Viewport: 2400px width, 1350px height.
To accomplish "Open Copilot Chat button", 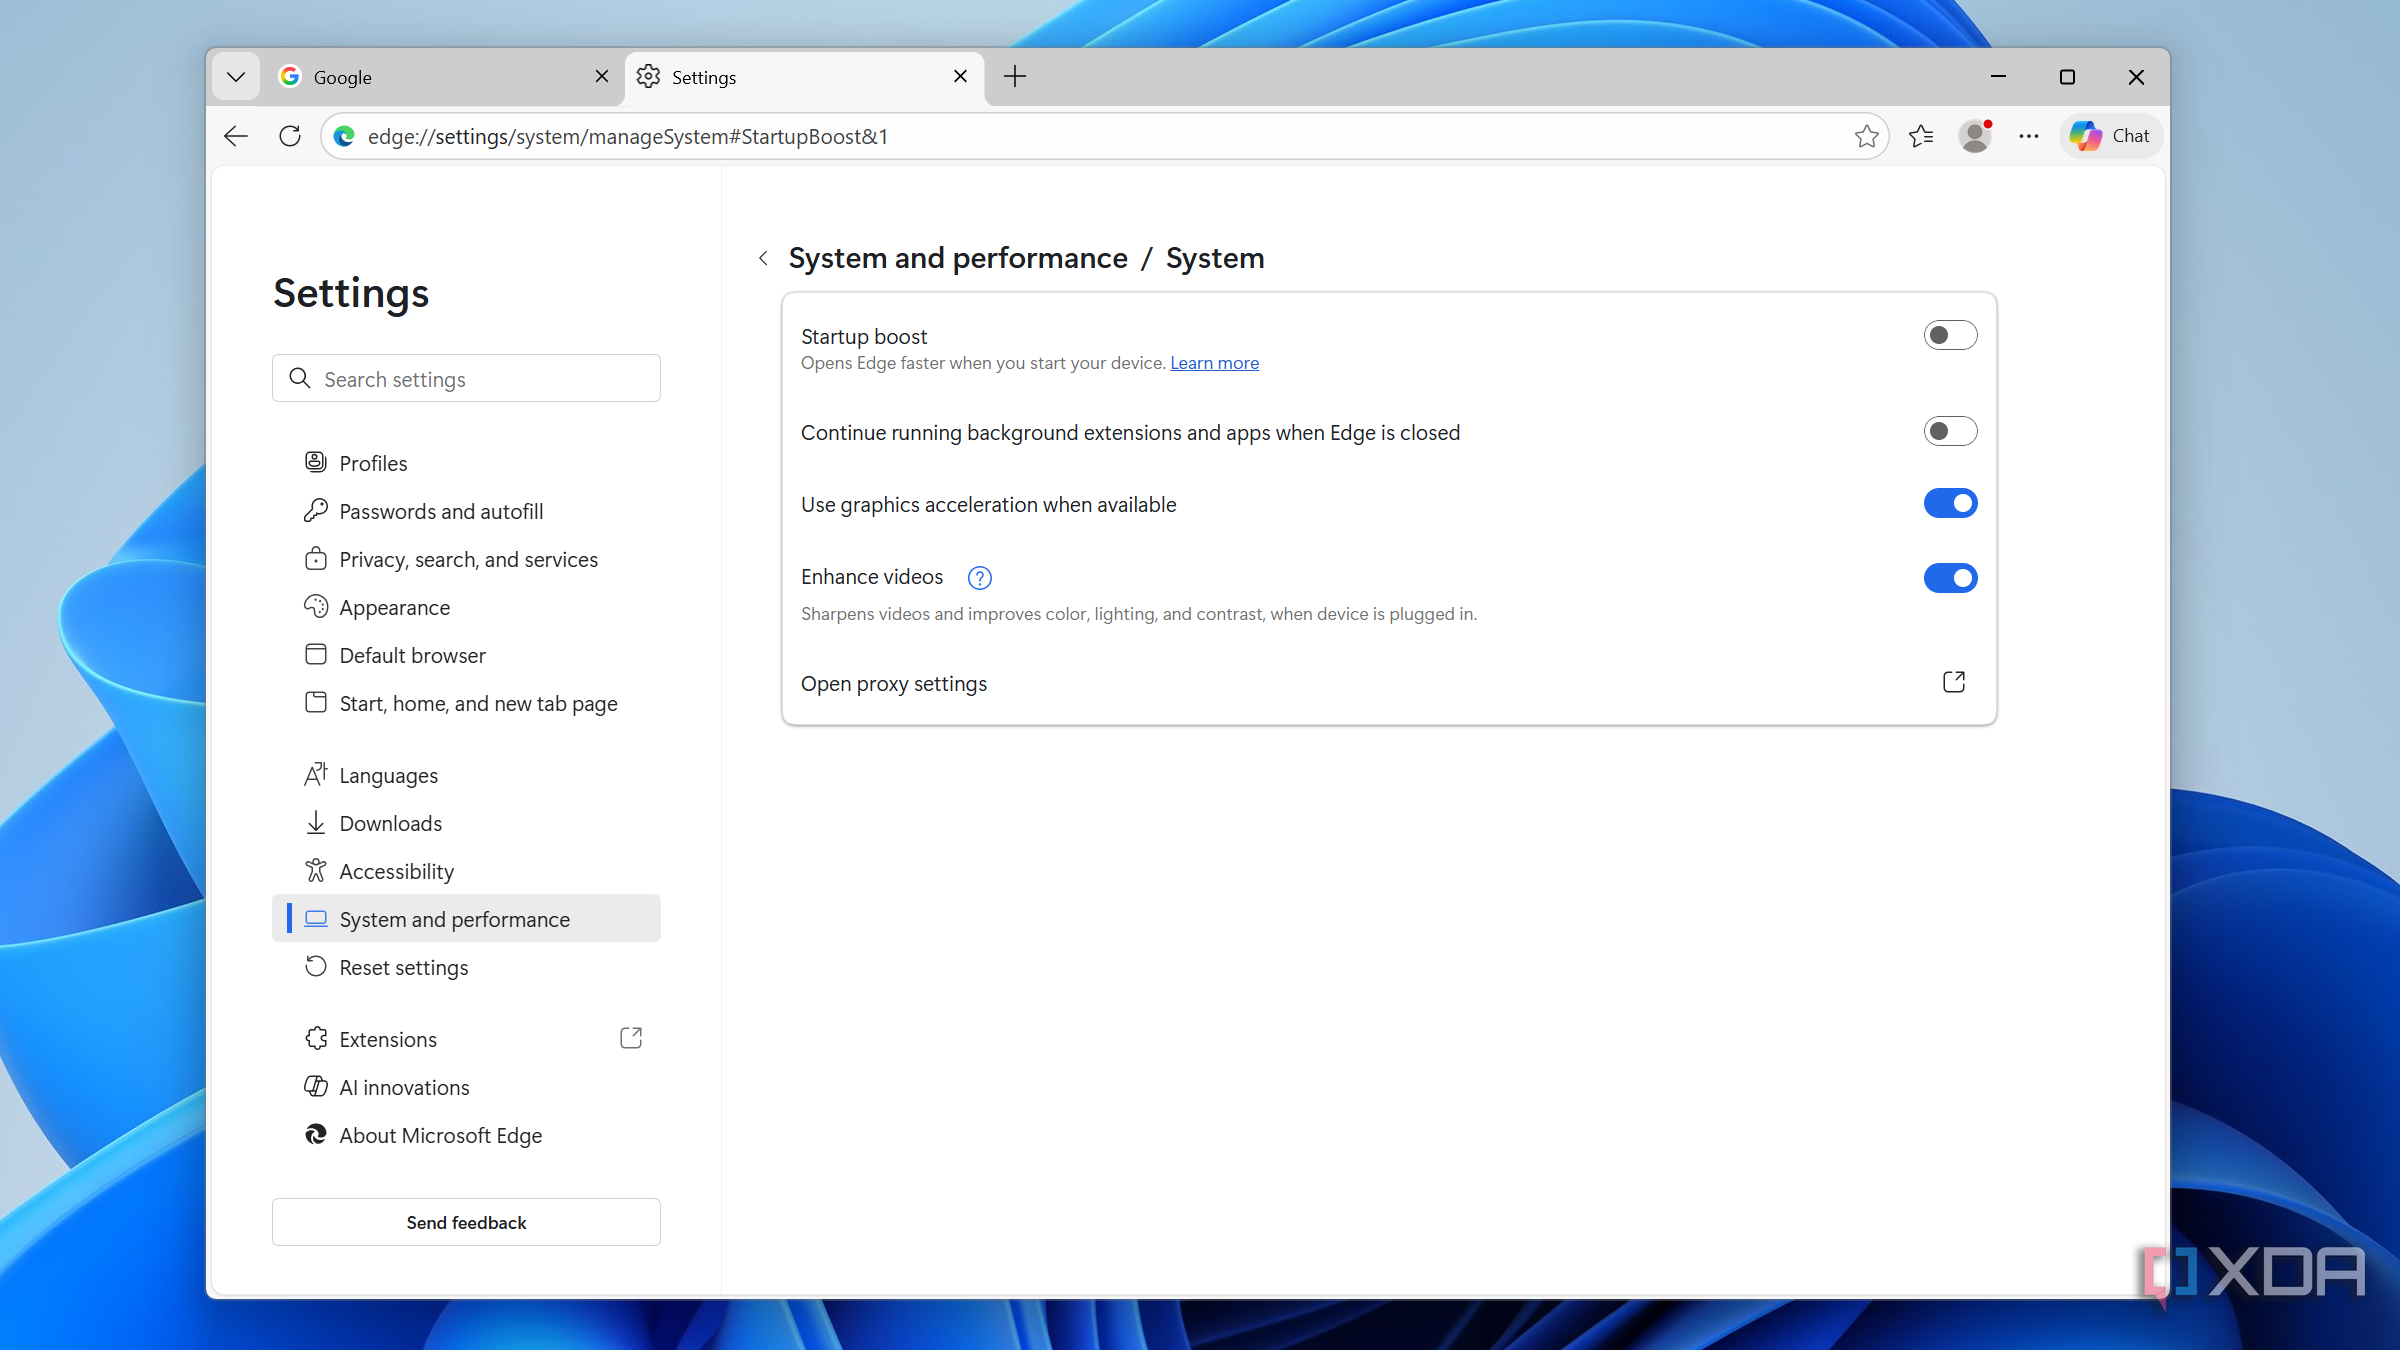I will click(2111, 136).
